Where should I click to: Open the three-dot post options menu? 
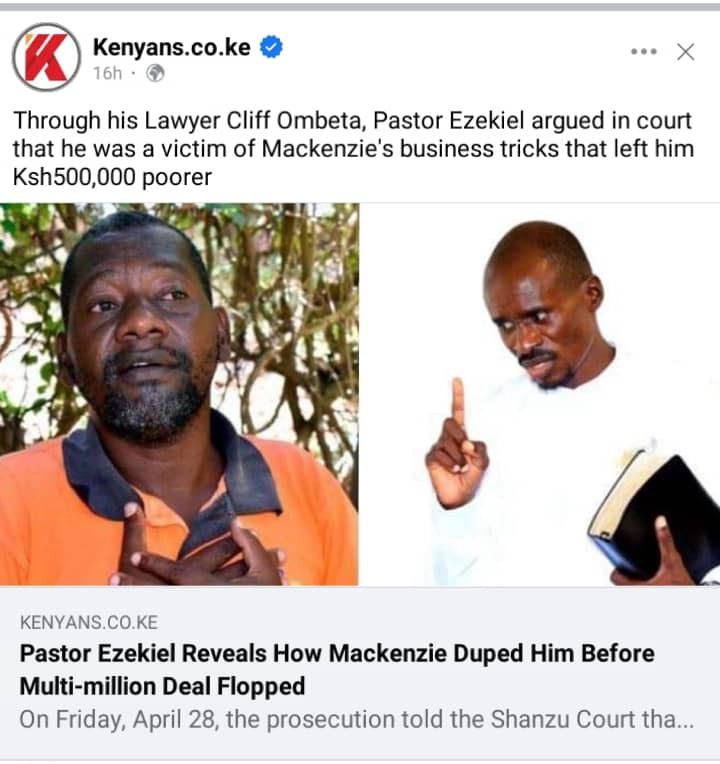(644, 51)
